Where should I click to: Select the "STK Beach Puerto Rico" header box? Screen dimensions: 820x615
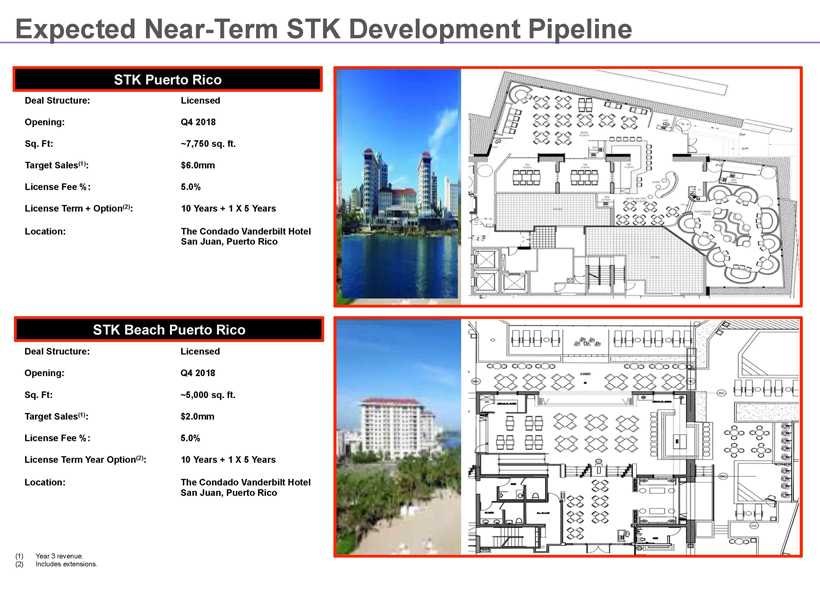tap(167, 329)
